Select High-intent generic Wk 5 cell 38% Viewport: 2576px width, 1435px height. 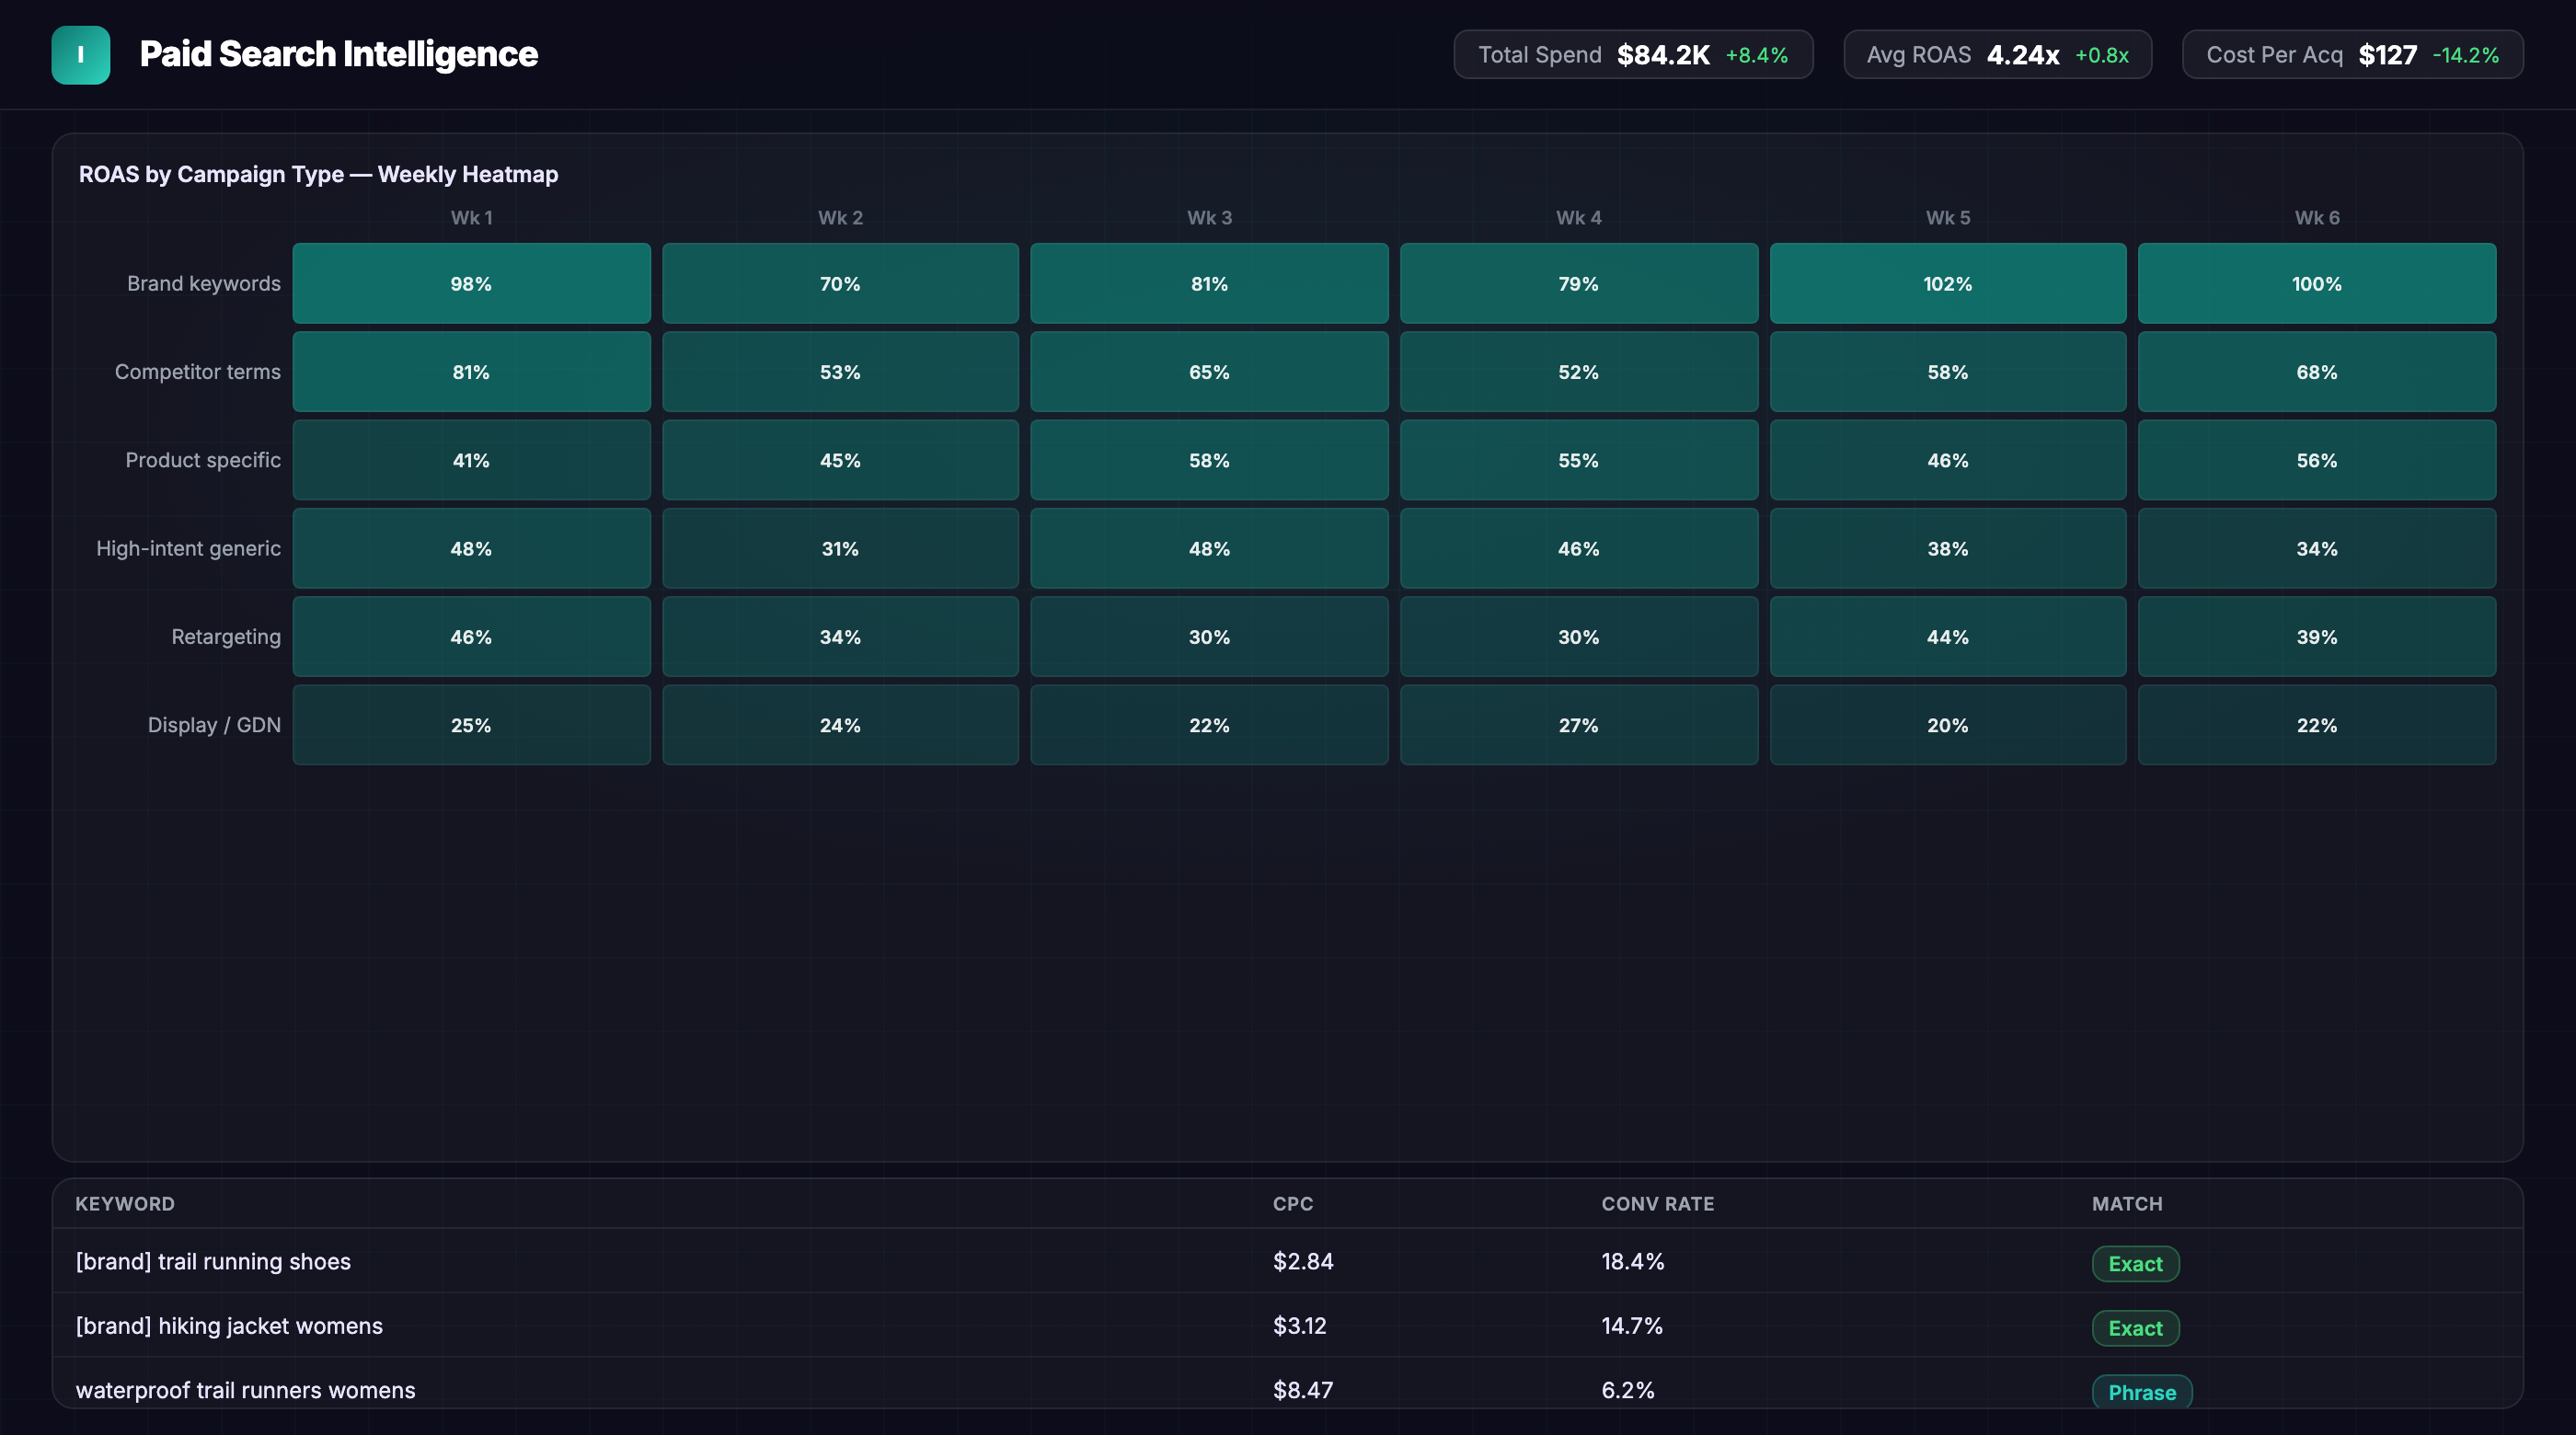click(x=1948, y=548)
